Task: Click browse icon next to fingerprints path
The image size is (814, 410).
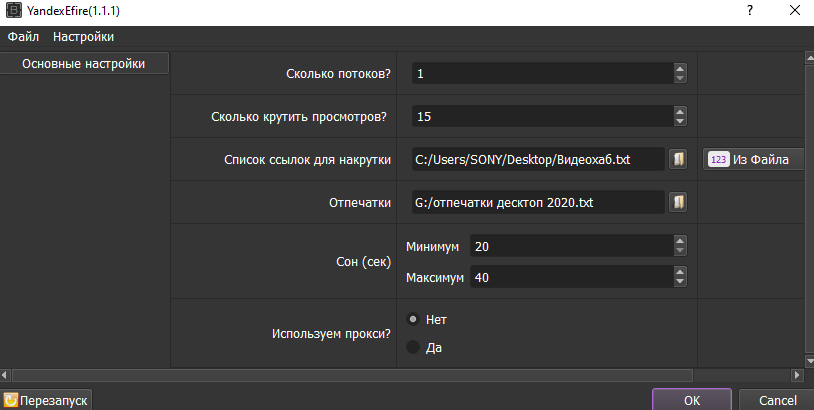Action: click(x=677, y=203)
